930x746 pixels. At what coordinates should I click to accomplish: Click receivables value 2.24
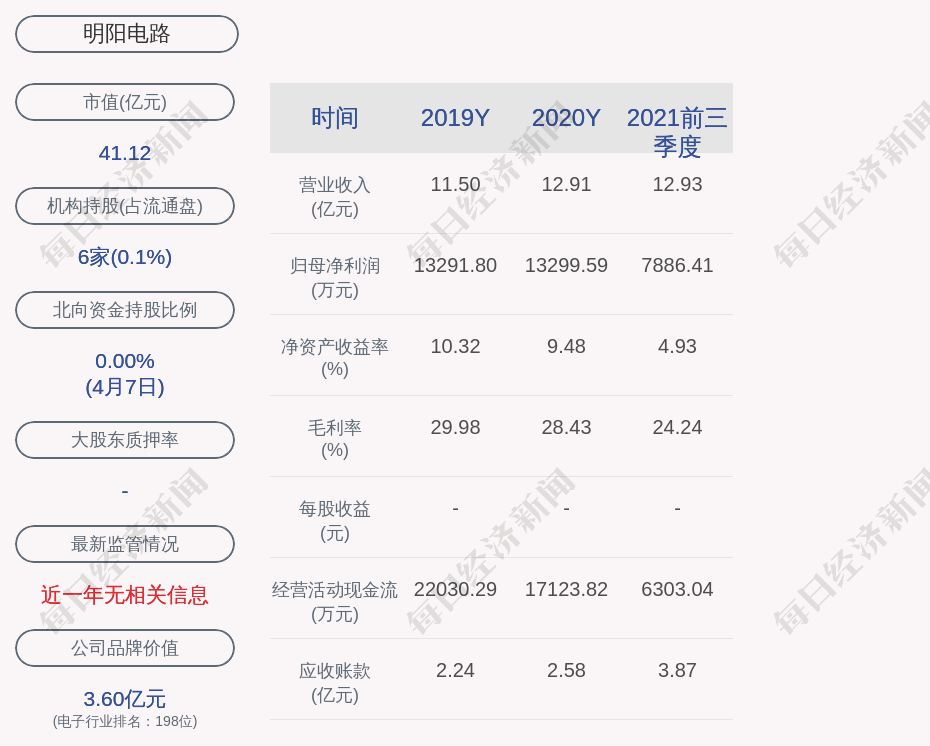point(455,670)
